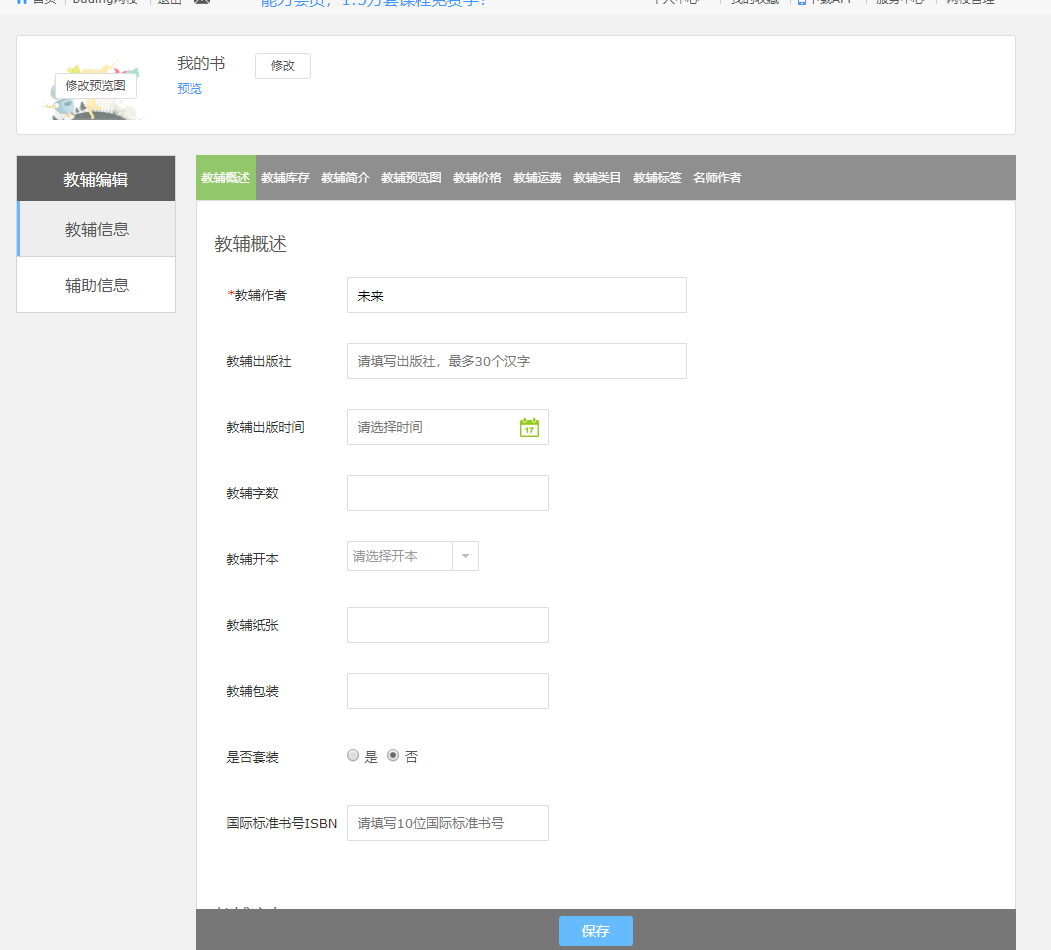Click the 修改 button beside 我的书
This screenshot has width=1051, height=950.
283,66
